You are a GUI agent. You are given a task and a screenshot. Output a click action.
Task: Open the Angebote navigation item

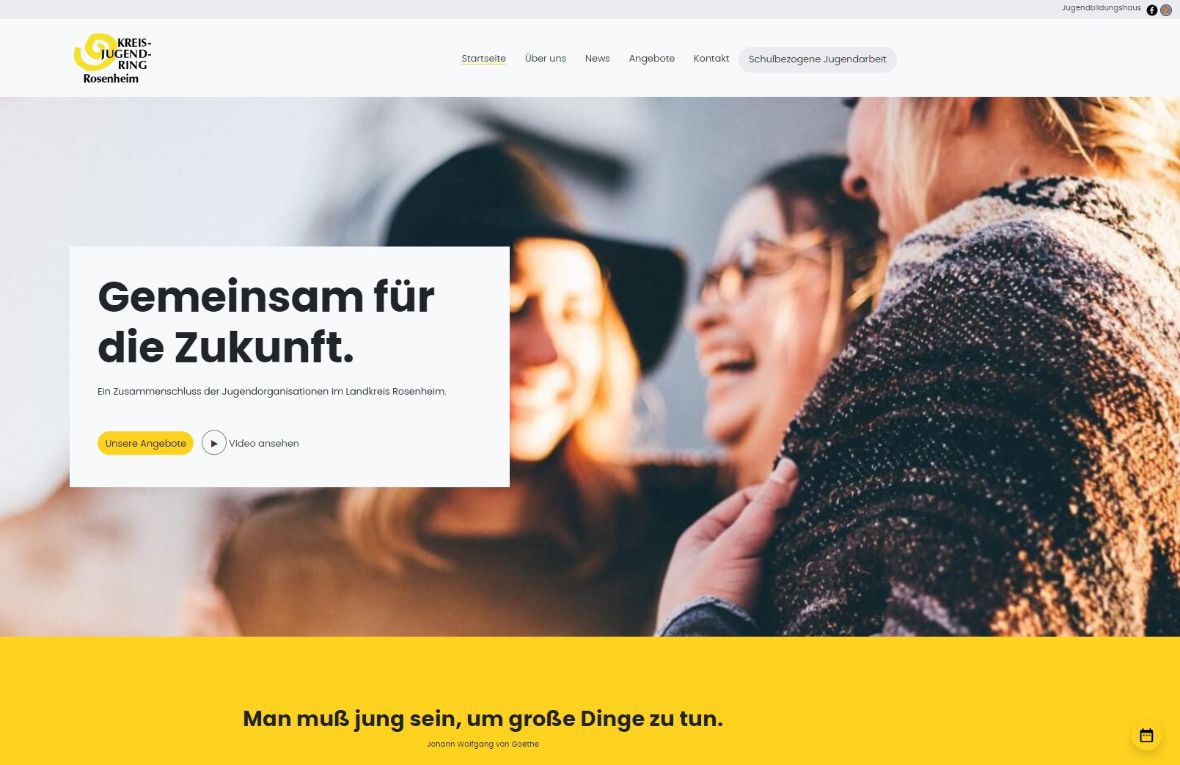[652, 59]
